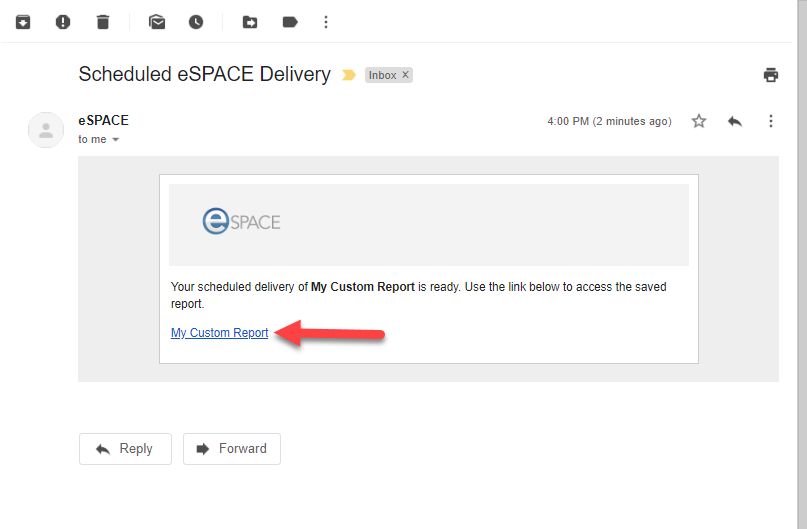Toggle the yellow importance marker
The height and width of the screenshot is (529, 807).
[349, 75]
